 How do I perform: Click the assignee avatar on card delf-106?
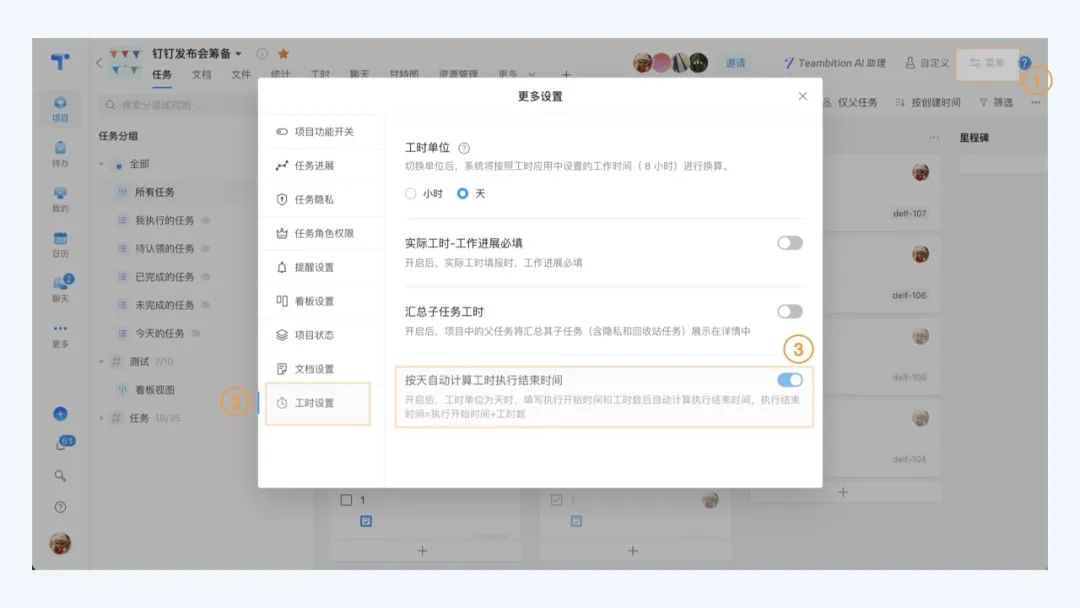pyautogui.click(x=920, y=254)
